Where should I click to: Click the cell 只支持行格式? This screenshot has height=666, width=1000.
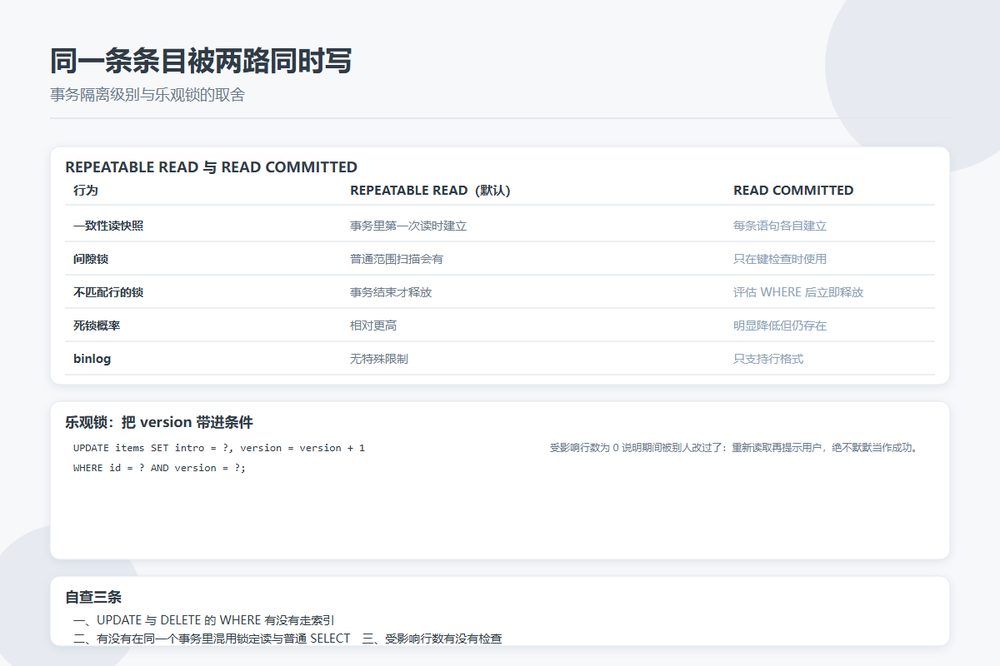tap(768, 359)
